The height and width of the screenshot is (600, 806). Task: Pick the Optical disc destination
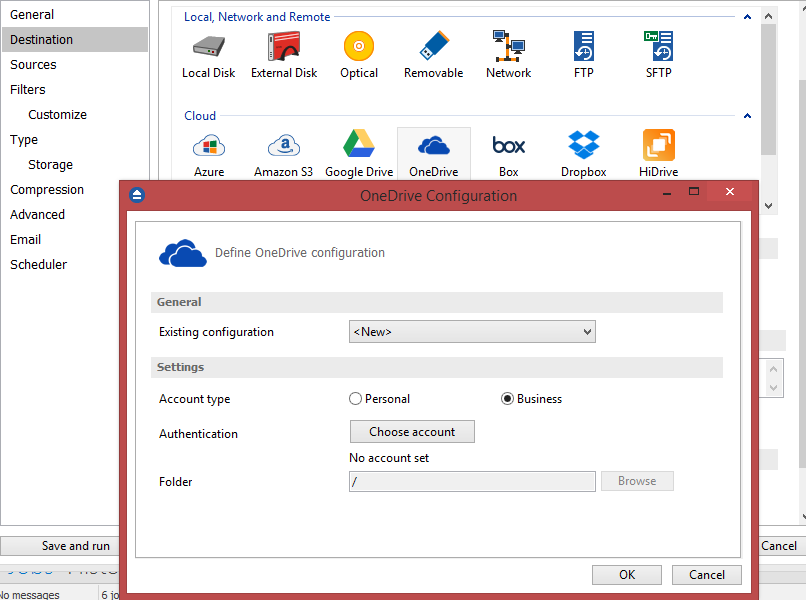point(359,54)
